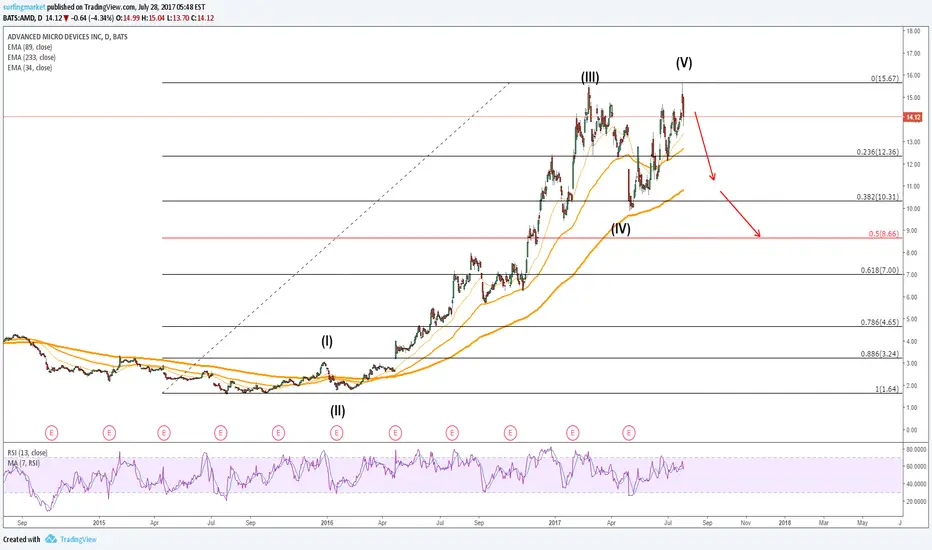Click the 0.618(7.00) Fibonacci level label
Screen dimensions: 932x550
click(880, 271)
